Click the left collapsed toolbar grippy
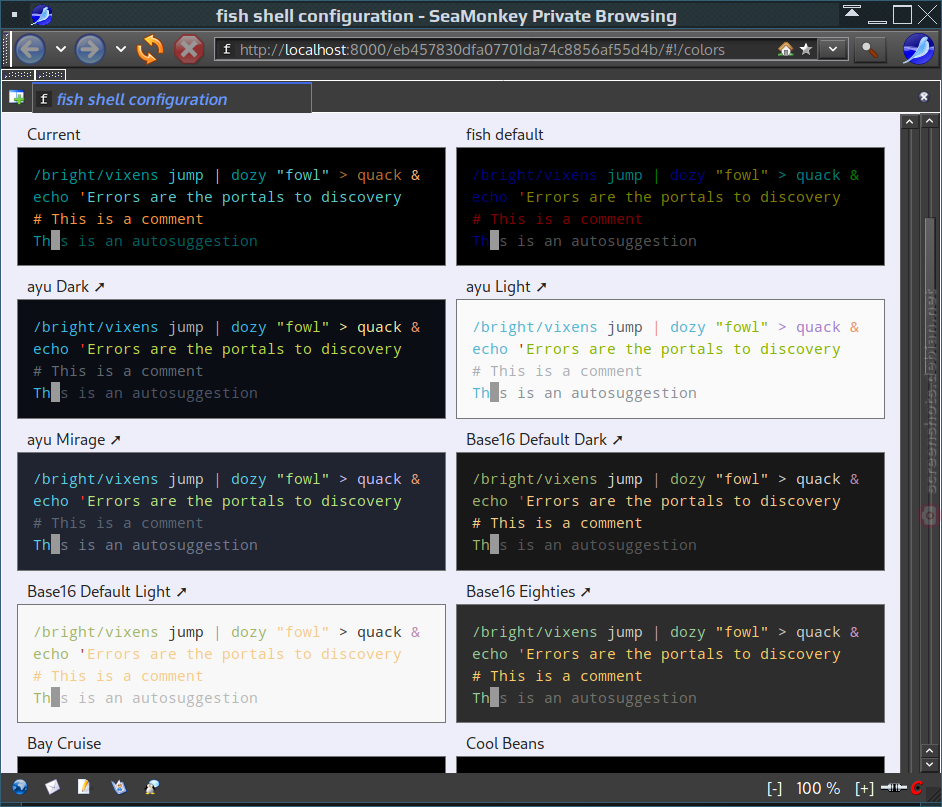This screenshot has height=807, width=942. [18, 75]
